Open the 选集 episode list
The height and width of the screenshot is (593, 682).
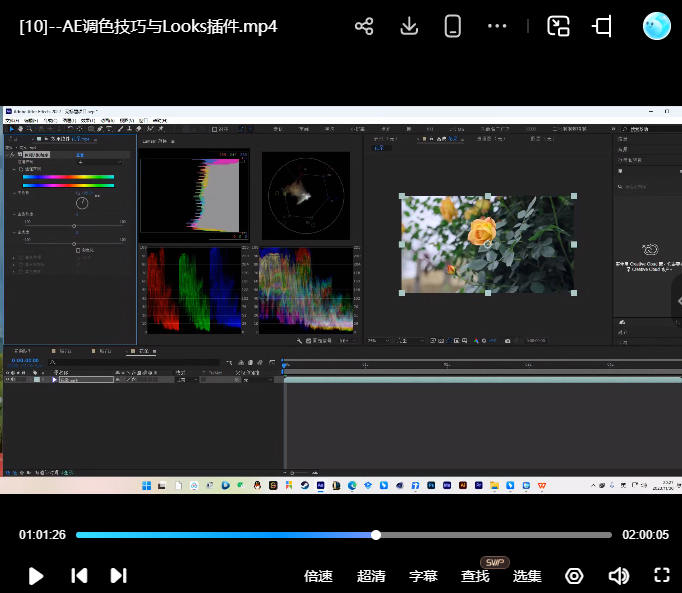click(x=527, y=576)
